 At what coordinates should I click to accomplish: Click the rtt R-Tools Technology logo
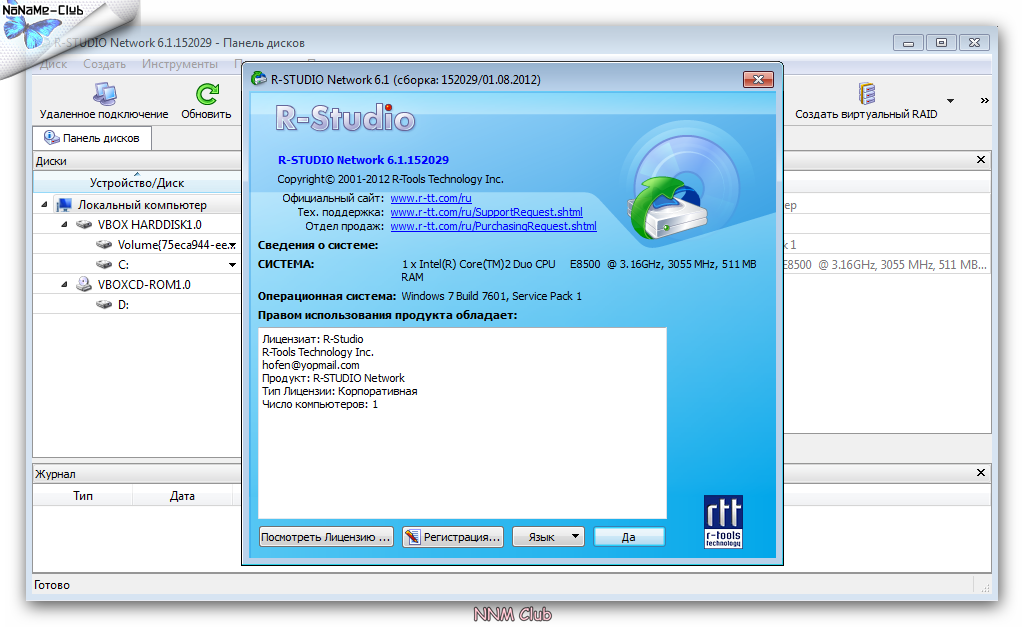click(x=723, y=521)
